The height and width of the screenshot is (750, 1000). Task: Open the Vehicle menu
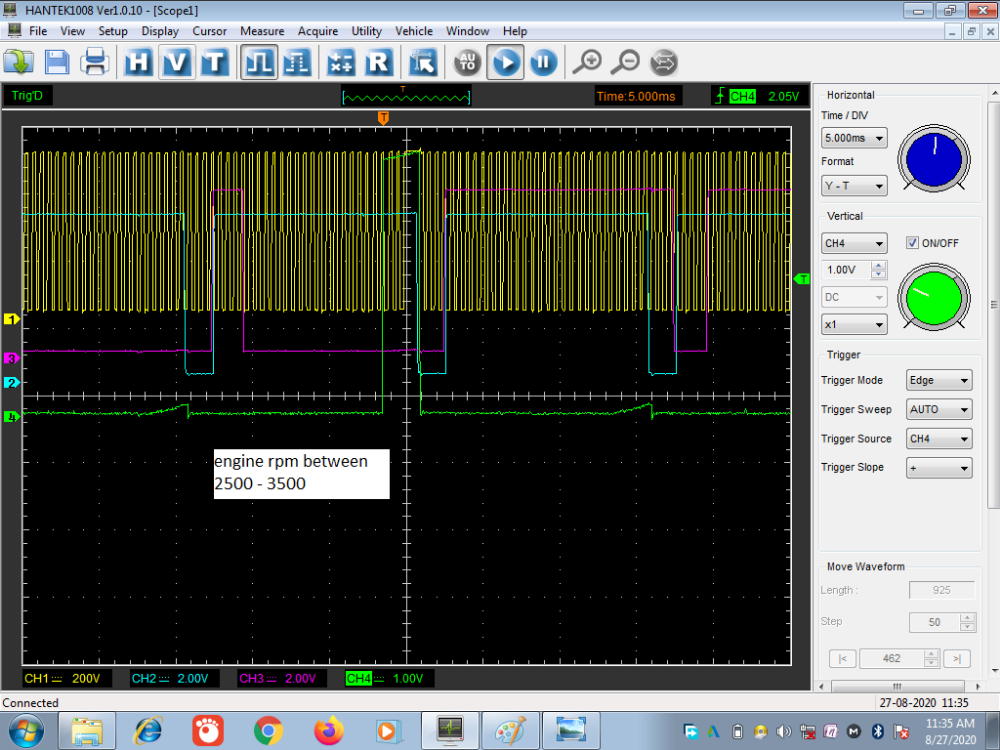coord(414,31)
